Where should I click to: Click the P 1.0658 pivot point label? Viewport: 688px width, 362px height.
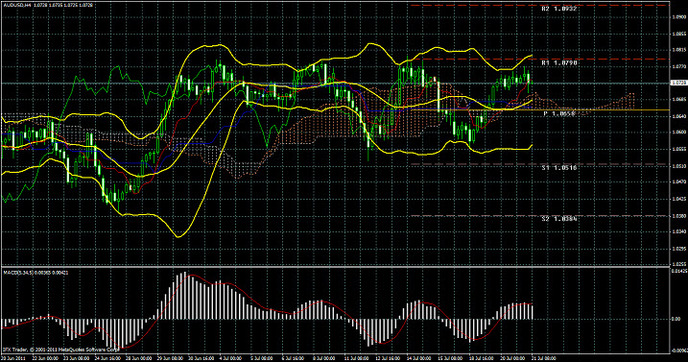tap(559, 114)
